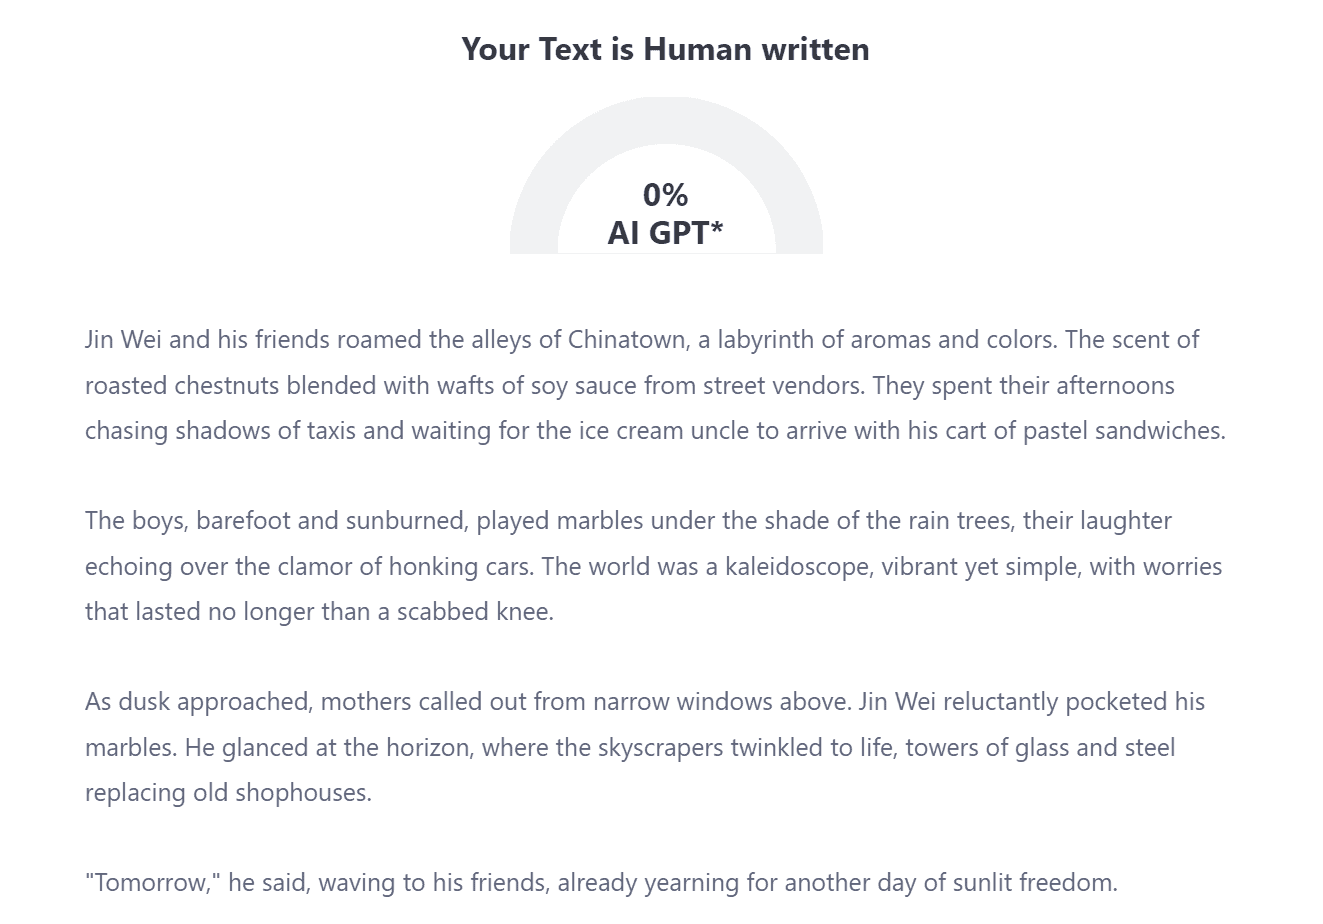Click the first paragraph starting 'Jin Wei and his friends'
This screenshot has height=924, width=1323.
655,385
